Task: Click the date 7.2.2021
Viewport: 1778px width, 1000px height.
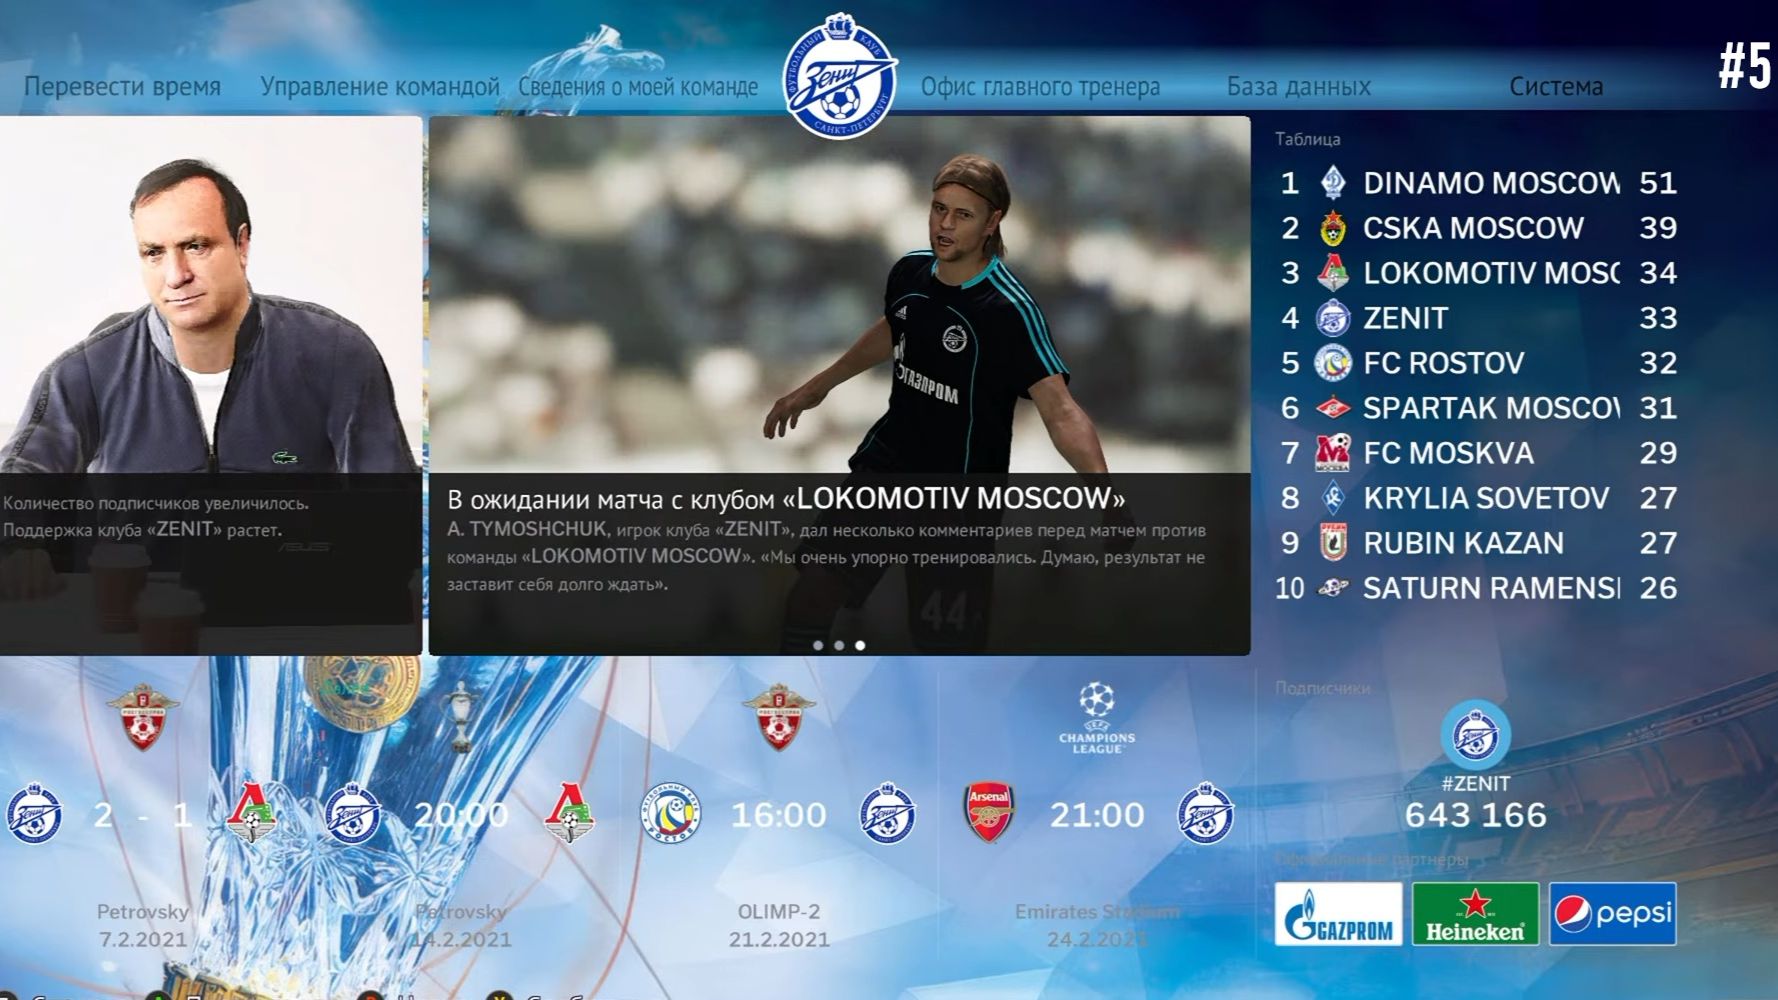Action: (143, 940)
